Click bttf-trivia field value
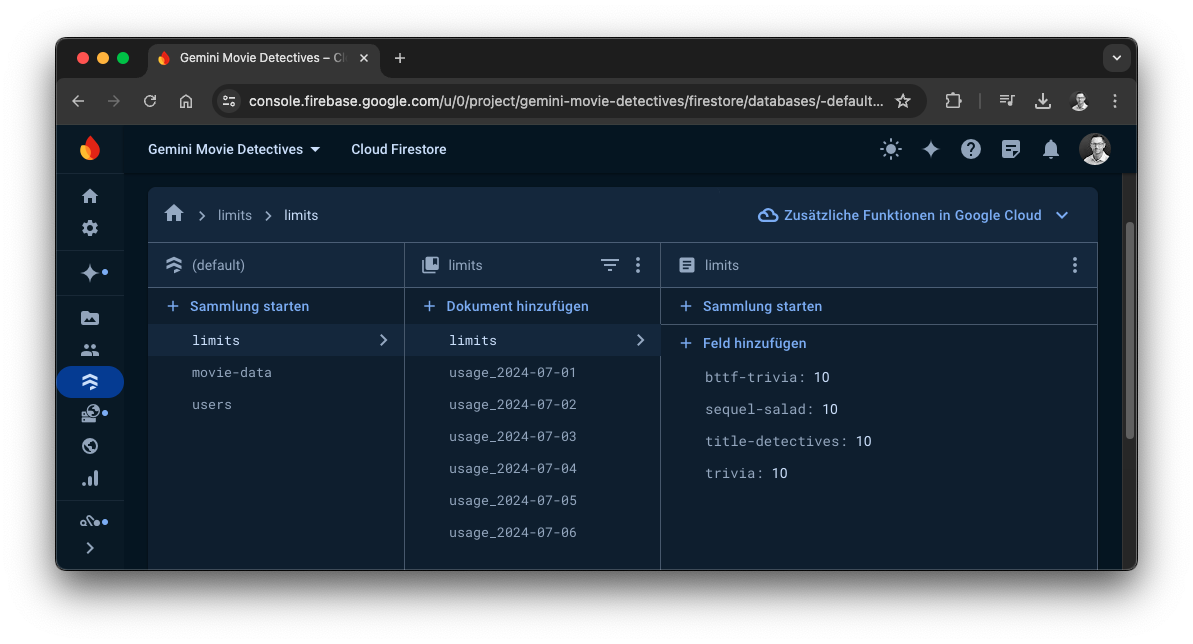Viewport: 1193px width, 644px height. click(822, 378)
